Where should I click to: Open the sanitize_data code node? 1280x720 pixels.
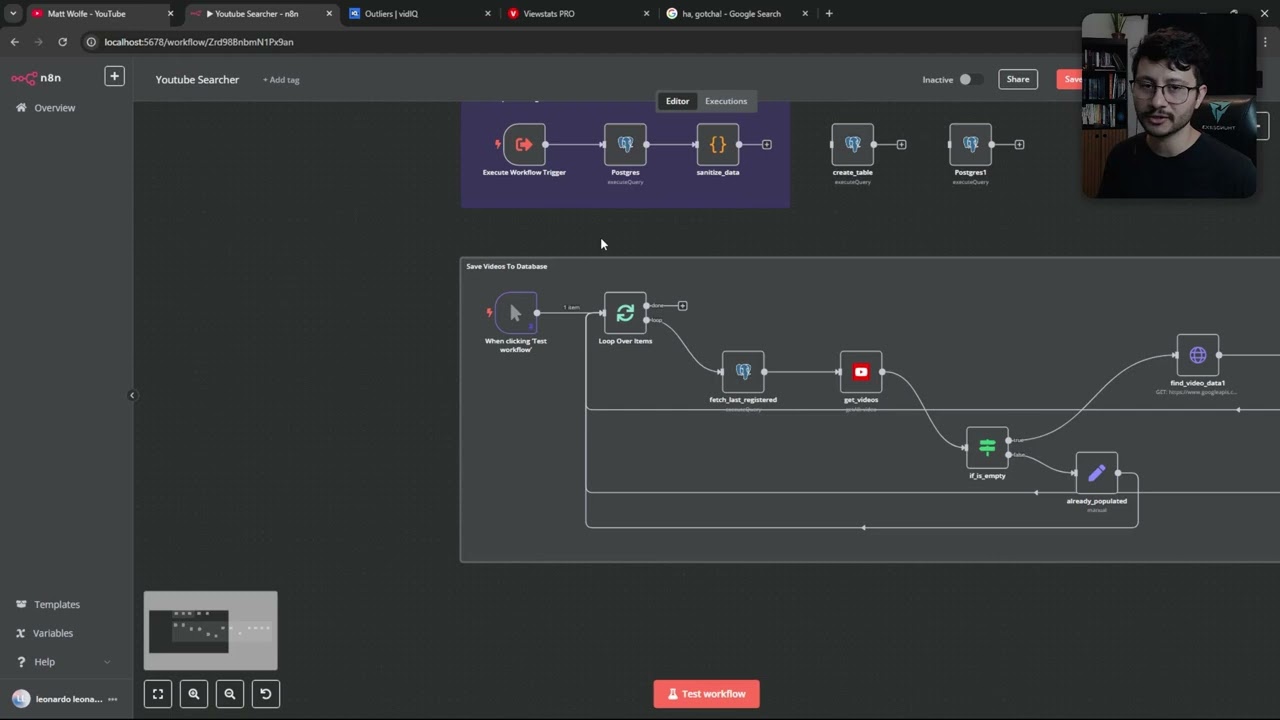pos(717,144)
